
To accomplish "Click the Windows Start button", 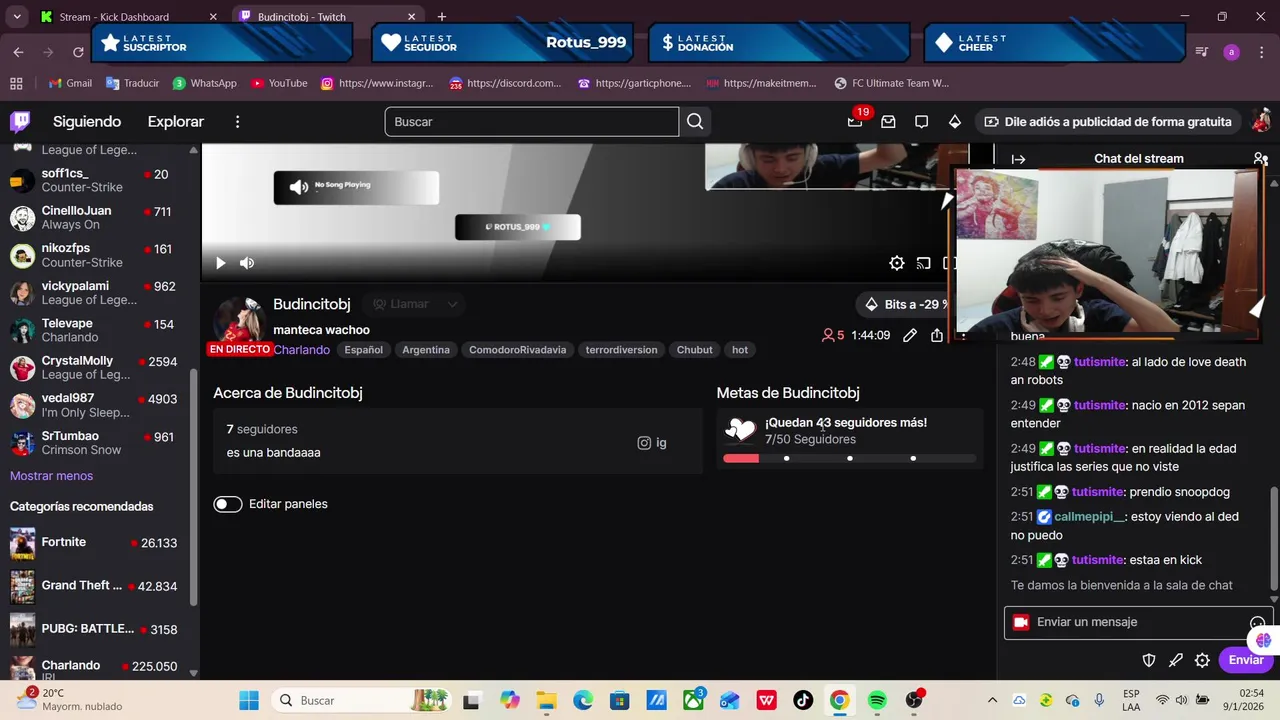I will [x=249, y=700].
